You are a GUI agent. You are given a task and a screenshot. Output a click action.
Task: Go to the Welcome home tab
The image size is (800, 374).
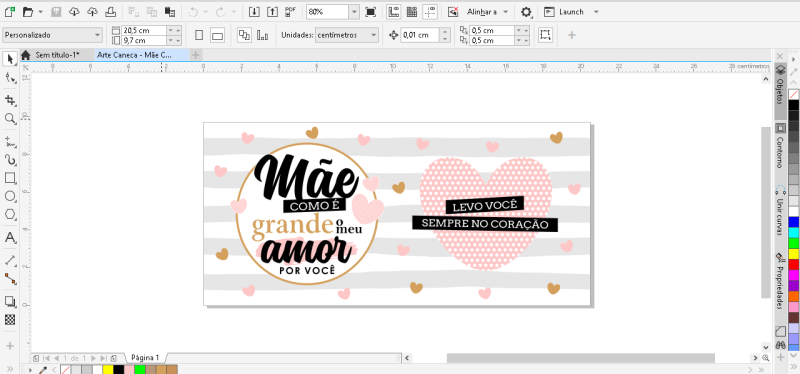tap(26, 55)
